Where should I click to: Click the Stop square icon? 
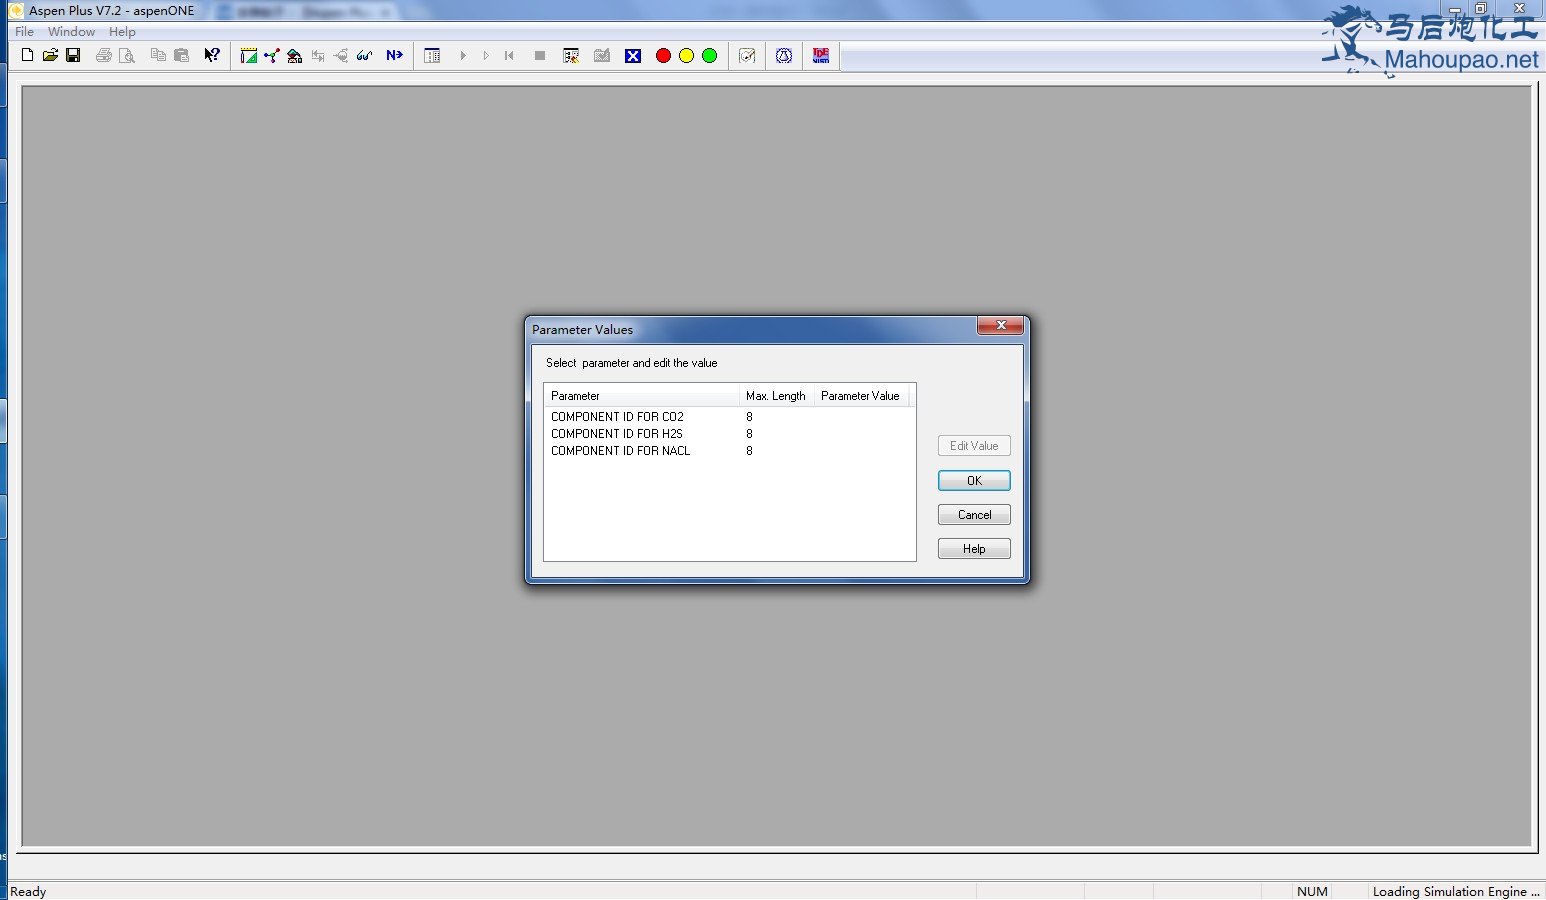[540, 56]
